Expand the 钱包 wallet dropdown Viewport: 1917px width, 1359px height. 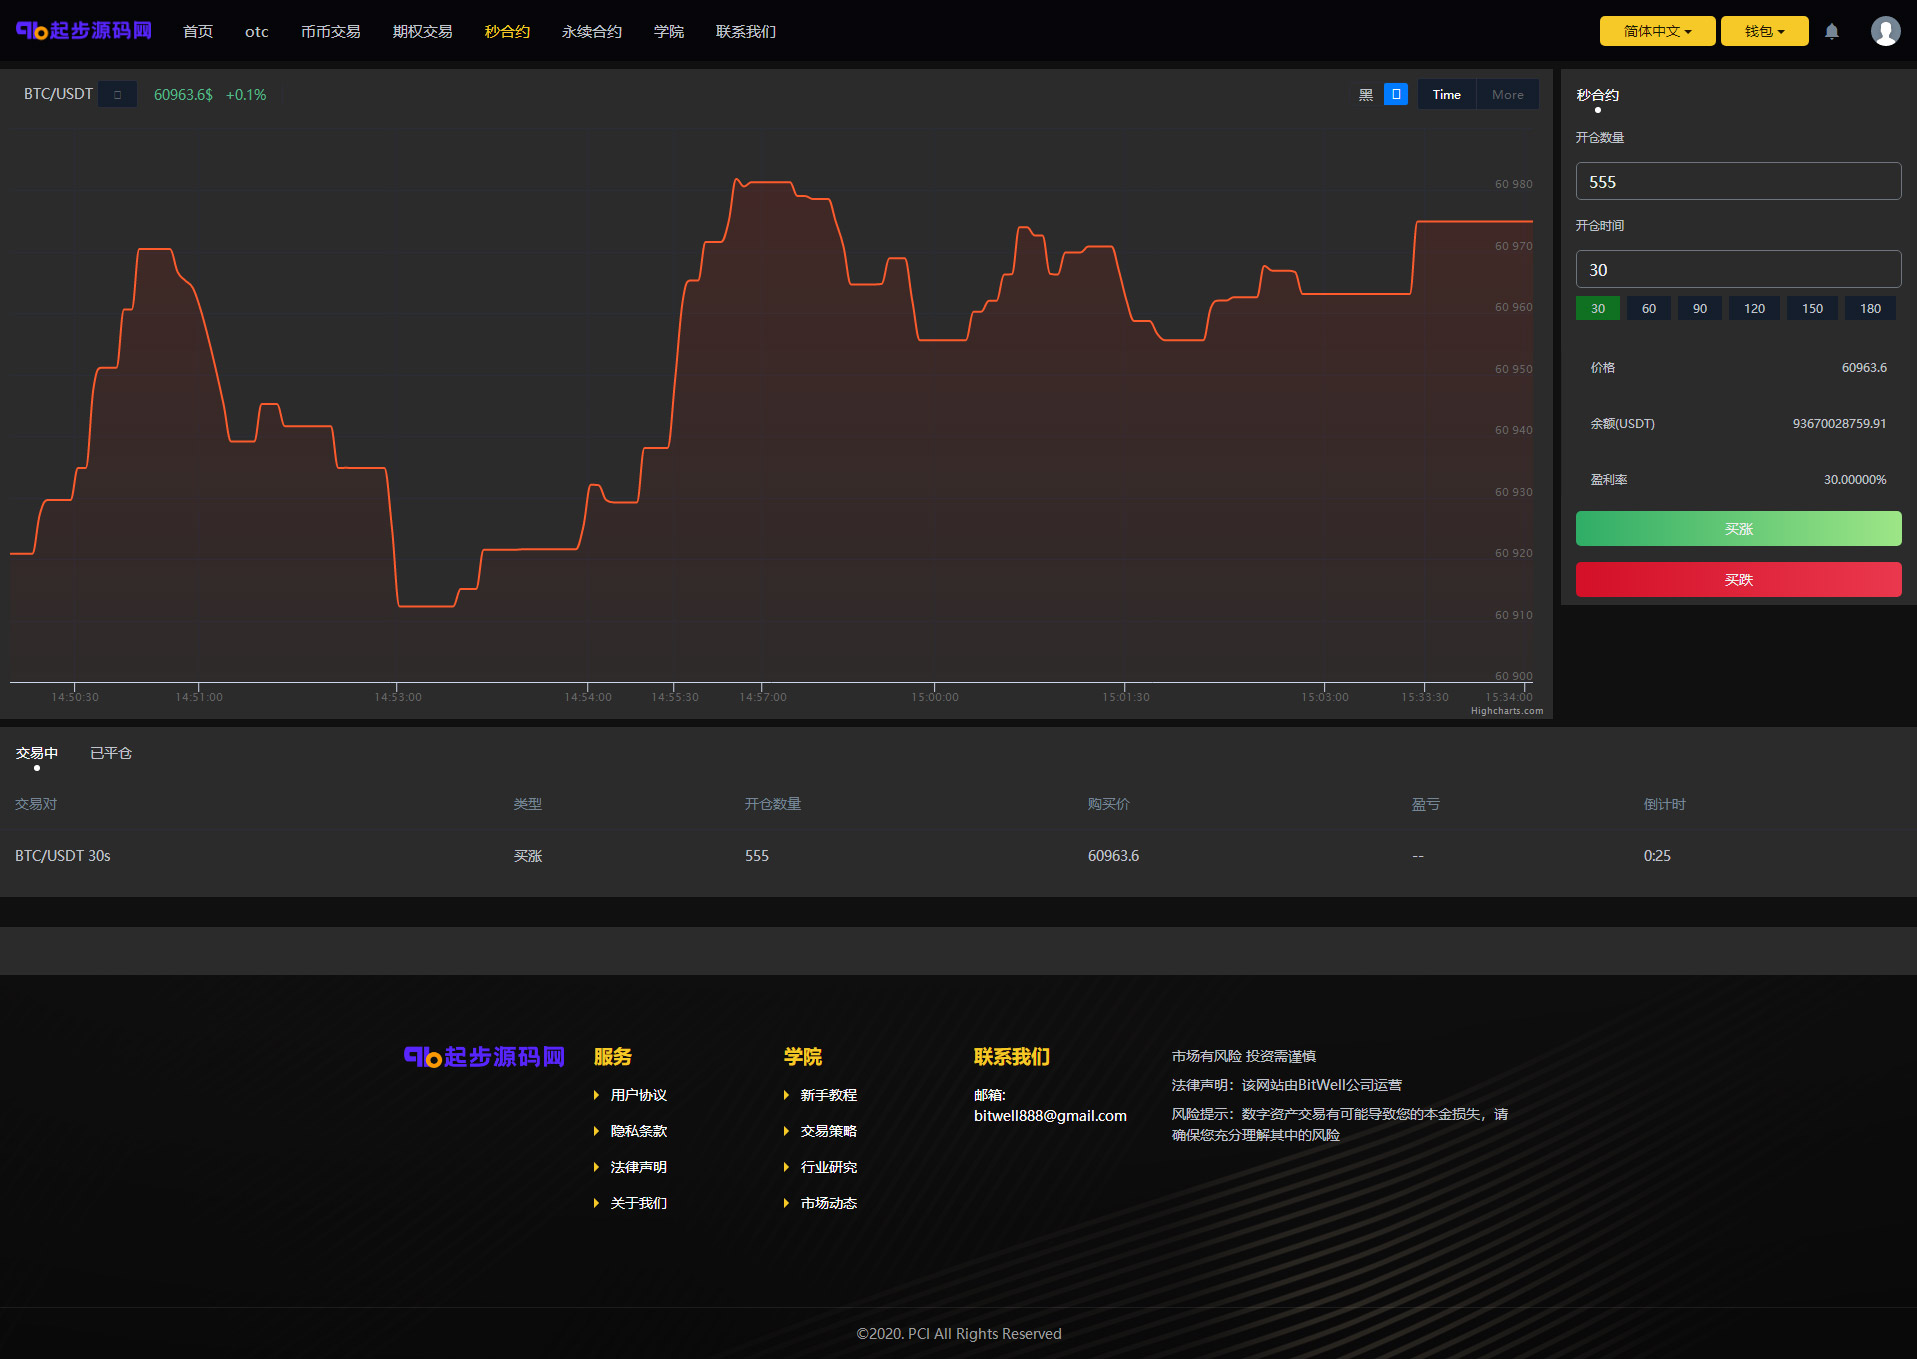point(1764,31)
